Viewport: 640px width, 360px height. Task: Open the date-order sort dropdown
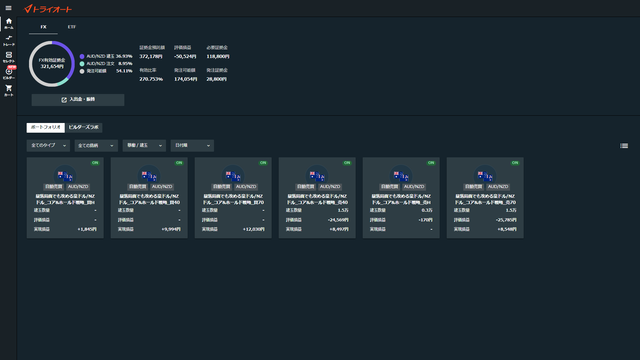pyautogui.click(x=192, y=146)
